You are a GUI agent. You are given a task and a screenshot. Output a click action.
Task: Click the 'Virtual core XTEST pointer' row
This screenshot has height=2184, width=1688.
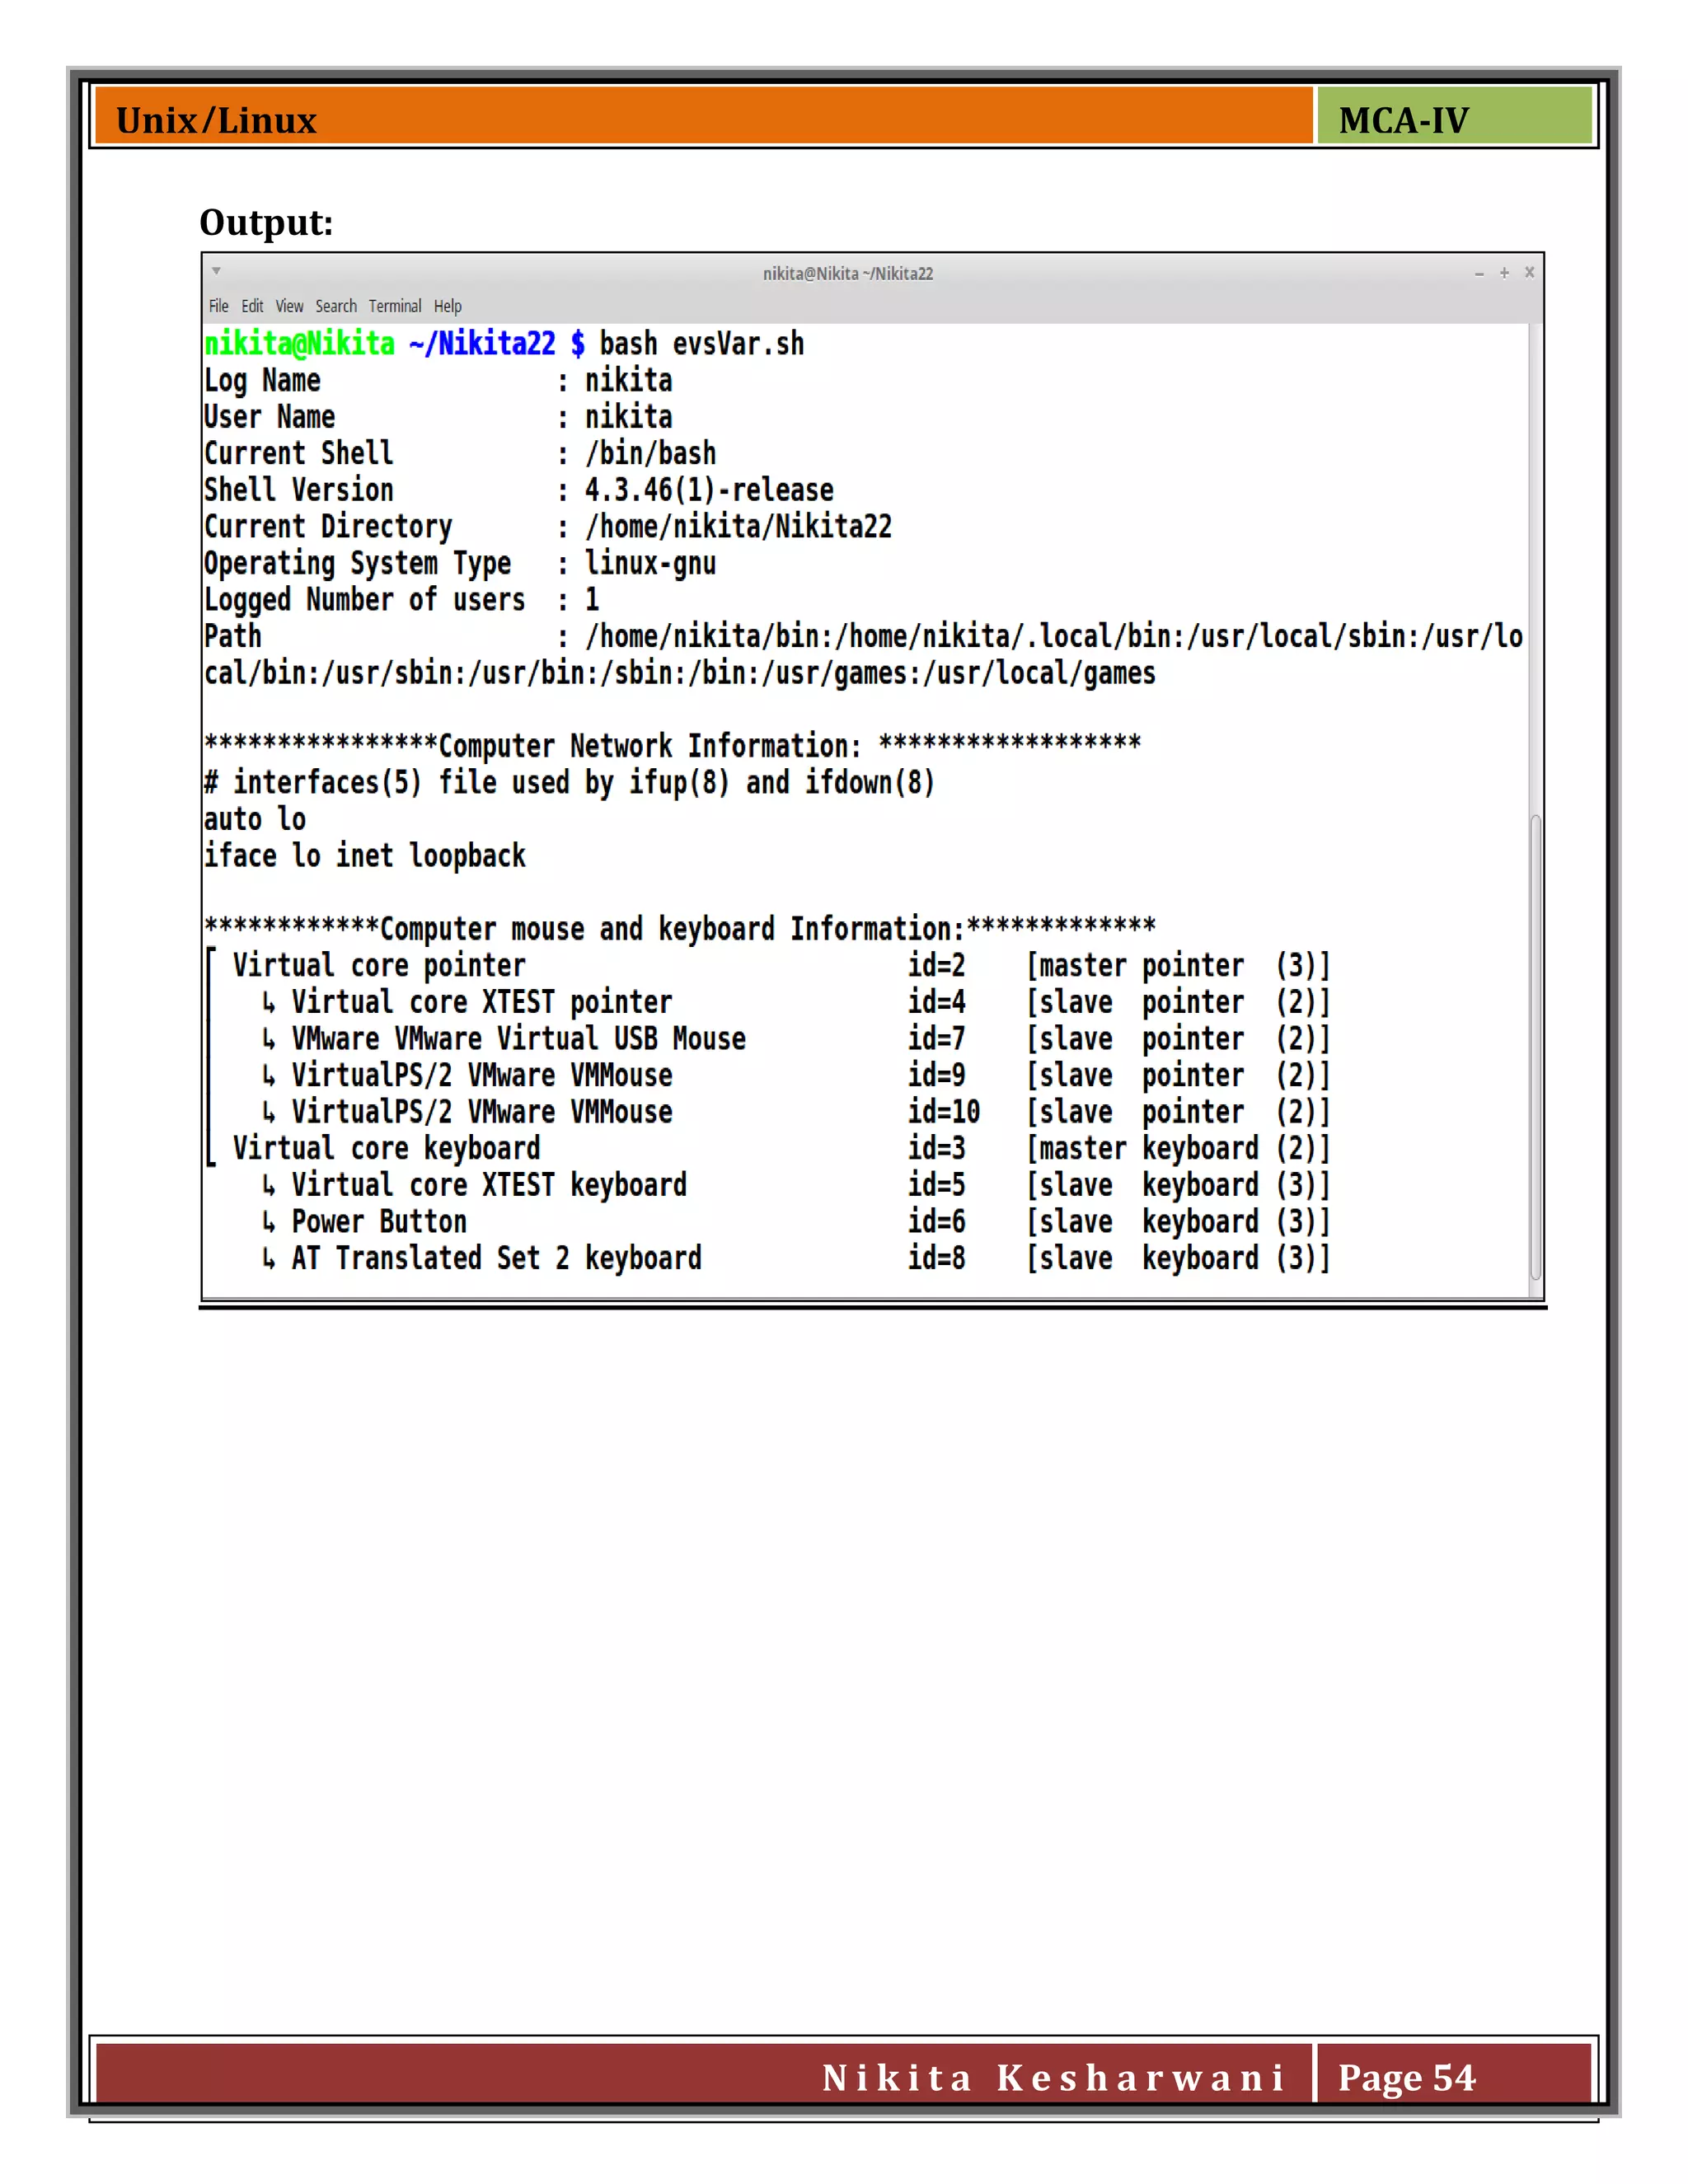[x=795, y=1002]
